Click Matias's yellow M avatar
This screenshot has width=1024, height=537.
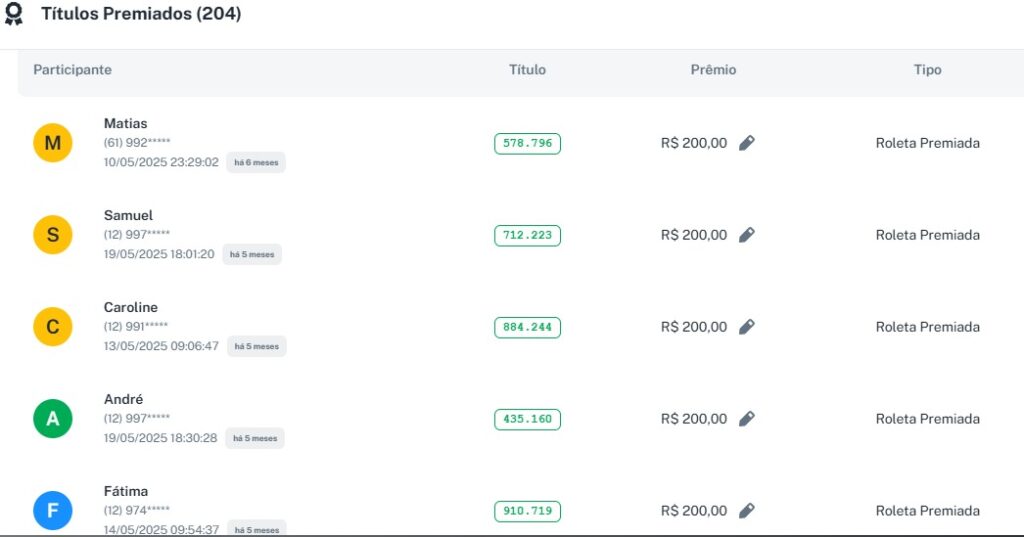point(53,143)
